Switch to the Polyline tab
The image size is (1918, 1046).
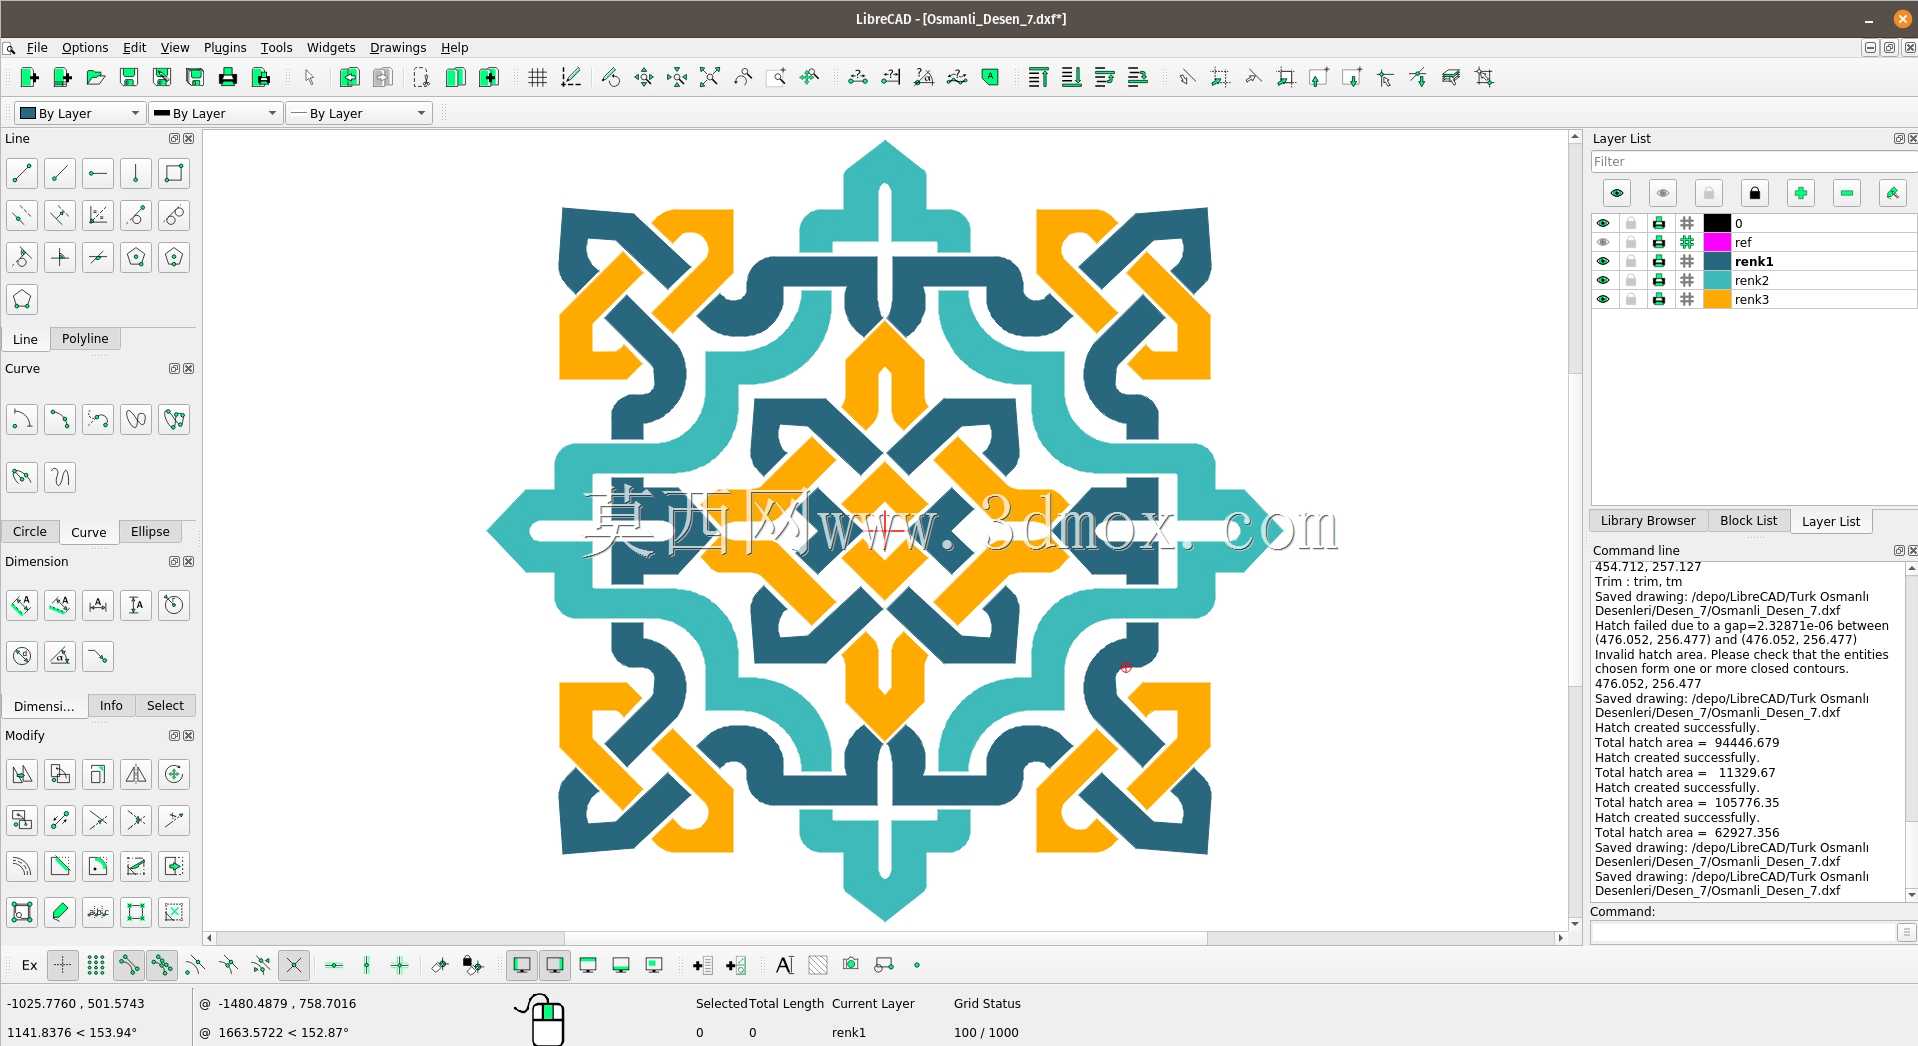85,339
